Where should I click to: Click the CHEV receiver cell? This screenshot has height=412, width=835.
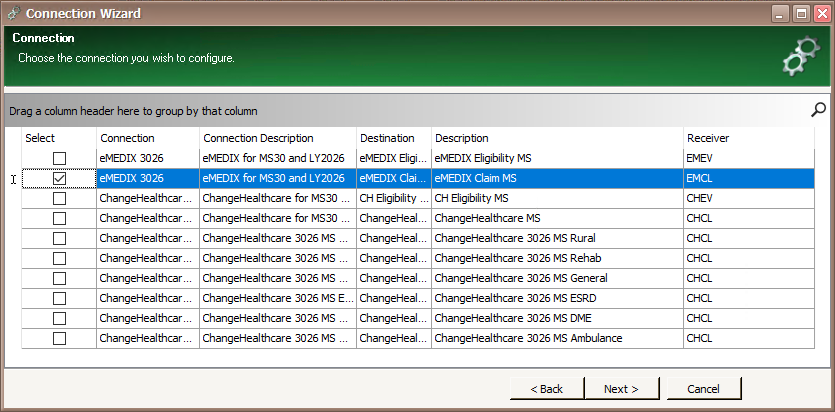point(749,199)
